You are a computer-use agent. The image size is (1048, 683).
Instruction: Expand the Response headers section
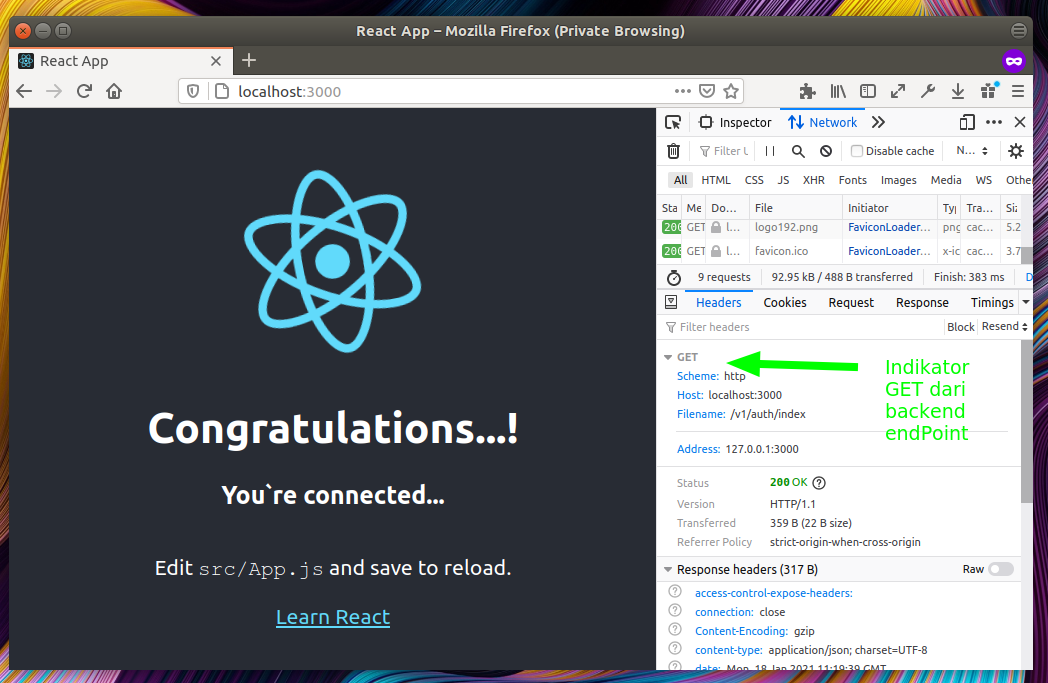(x=667, y=568)
